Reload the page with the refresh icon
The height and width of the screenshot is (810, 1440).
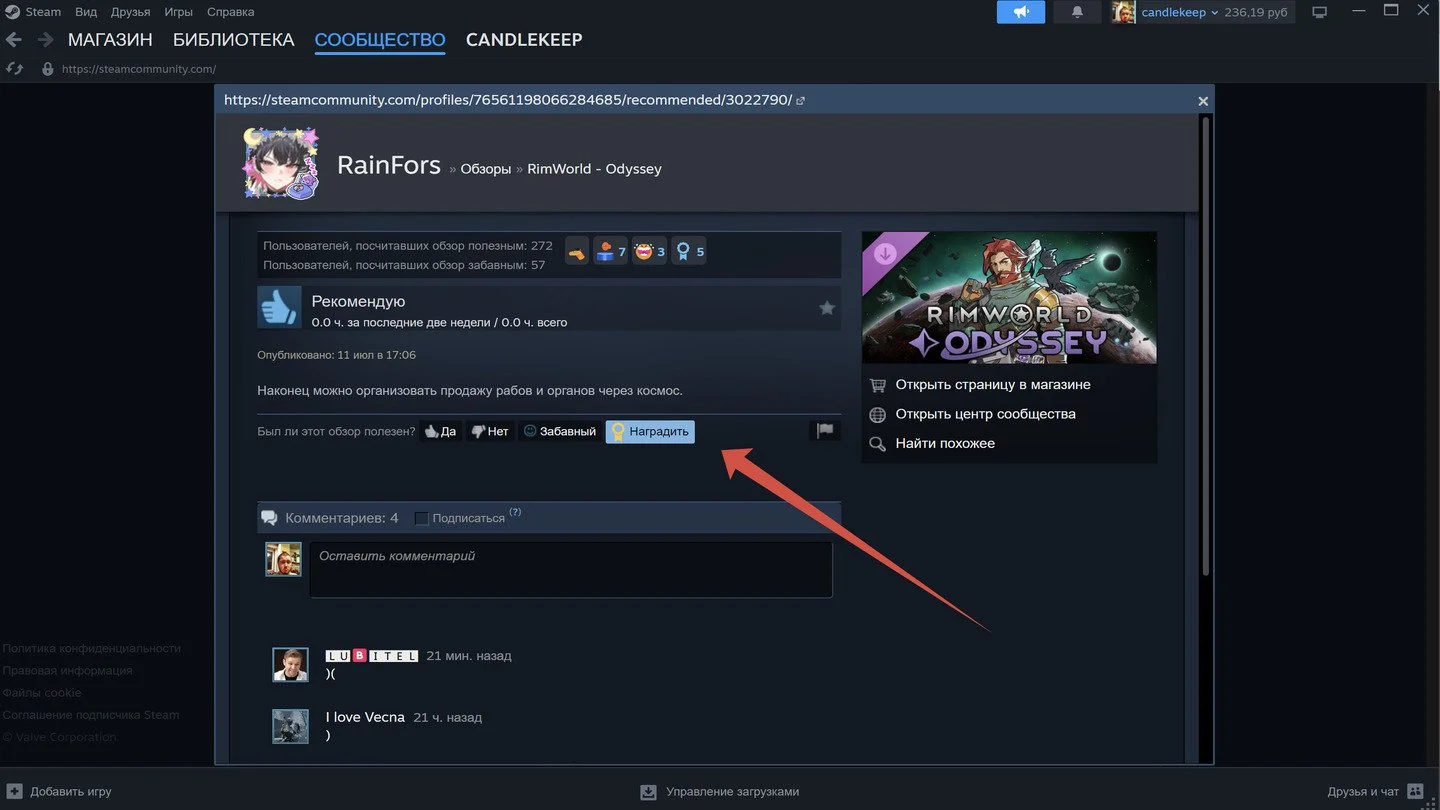coord(14,69)
